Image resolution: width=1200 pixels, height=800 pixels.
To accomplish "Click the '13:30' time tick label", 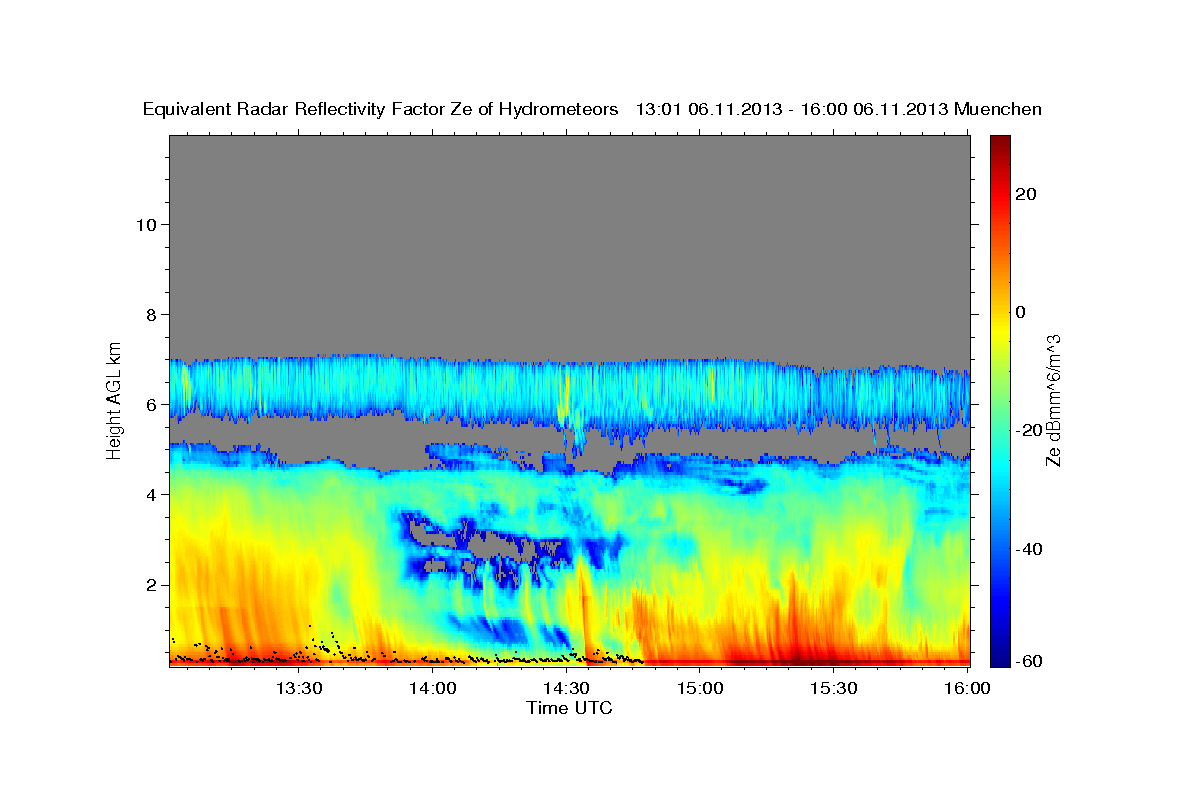I will point(298,689).
